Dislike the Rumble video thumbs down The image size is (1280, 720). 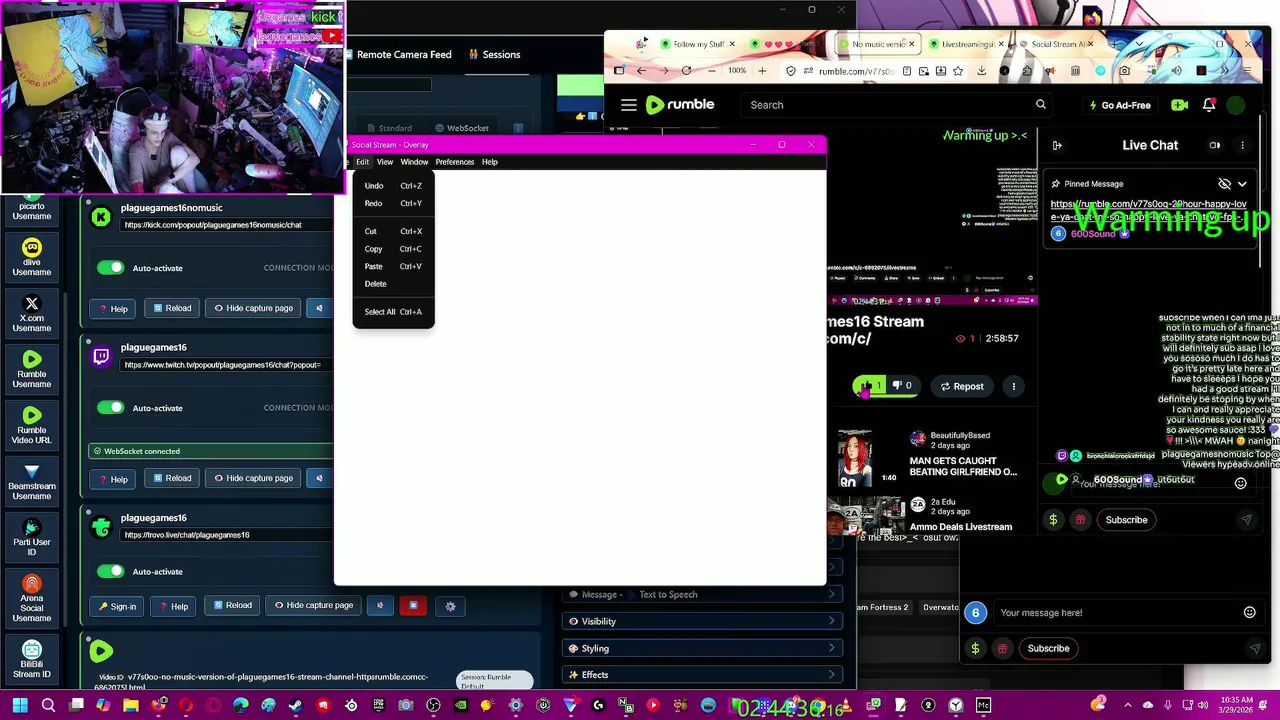tap(901, 386)
